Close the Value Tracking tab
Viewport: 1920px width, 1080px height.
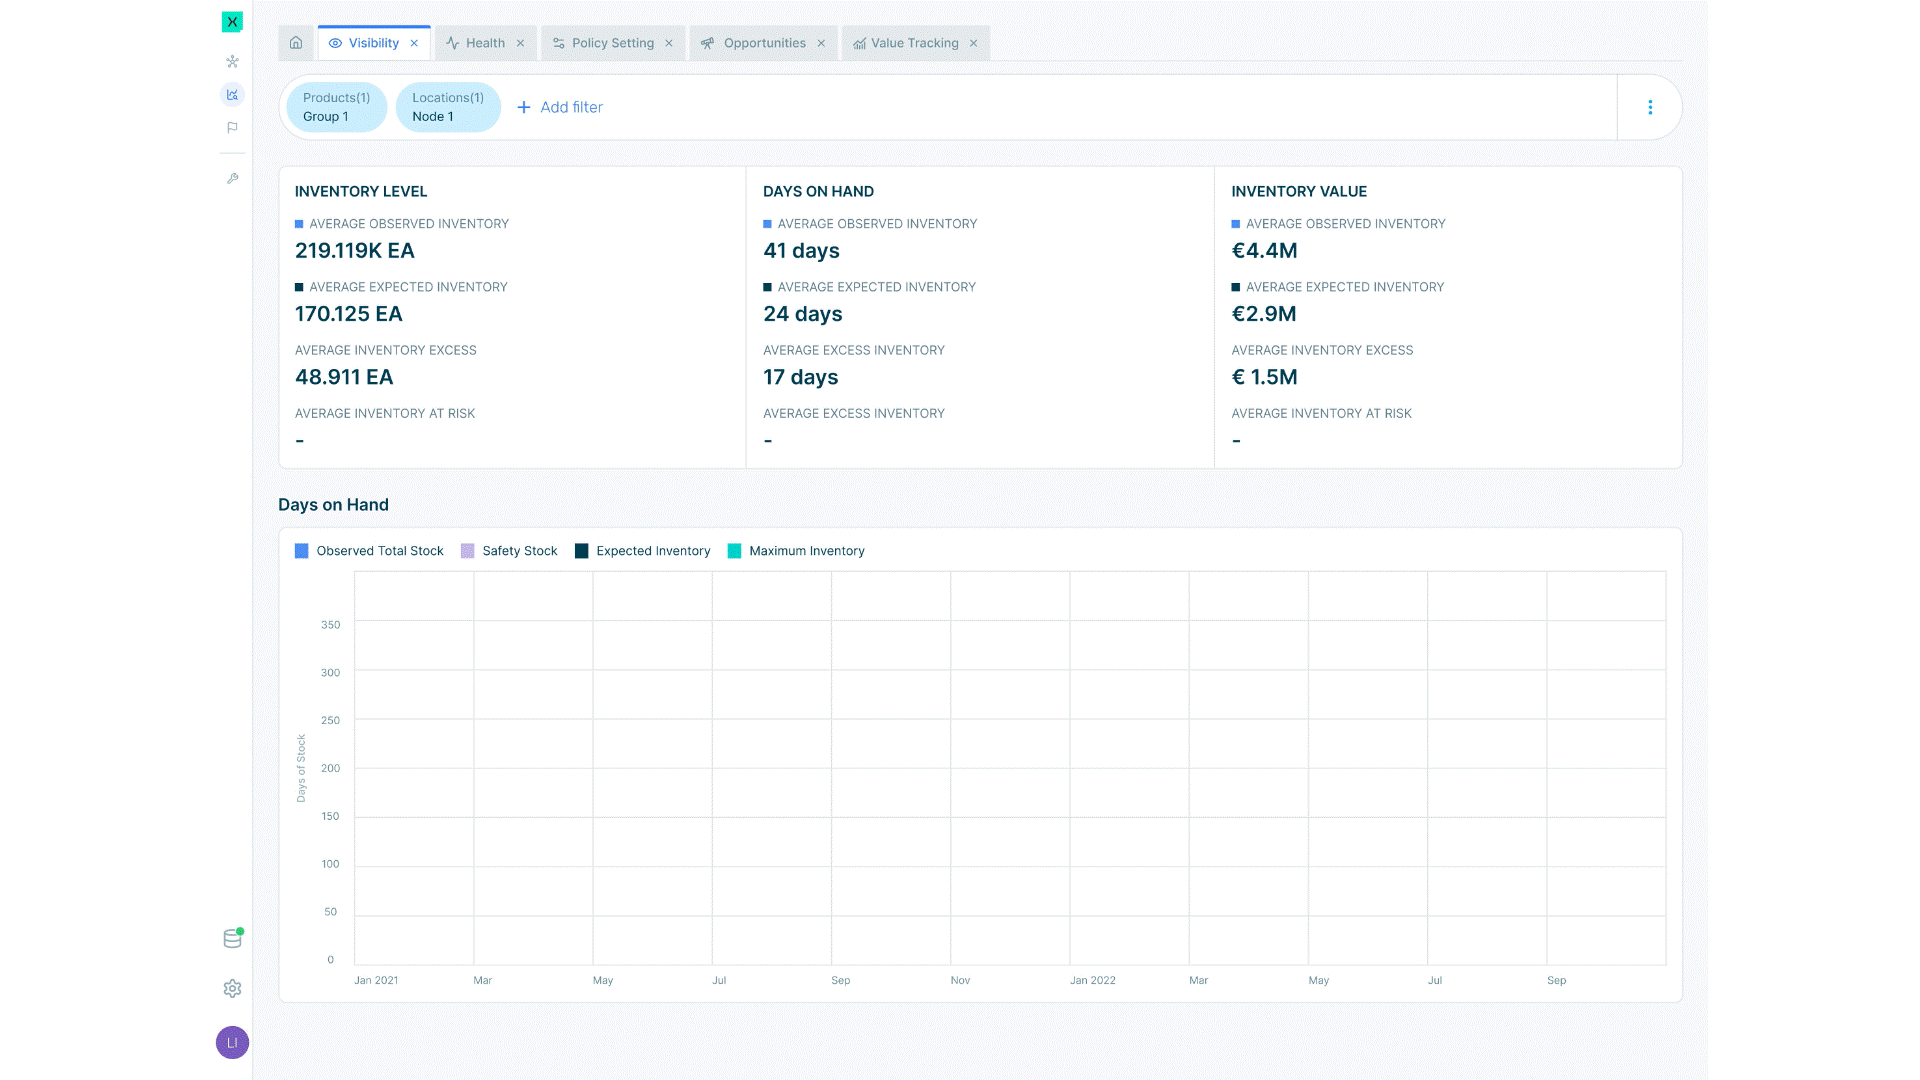[973, 43]
